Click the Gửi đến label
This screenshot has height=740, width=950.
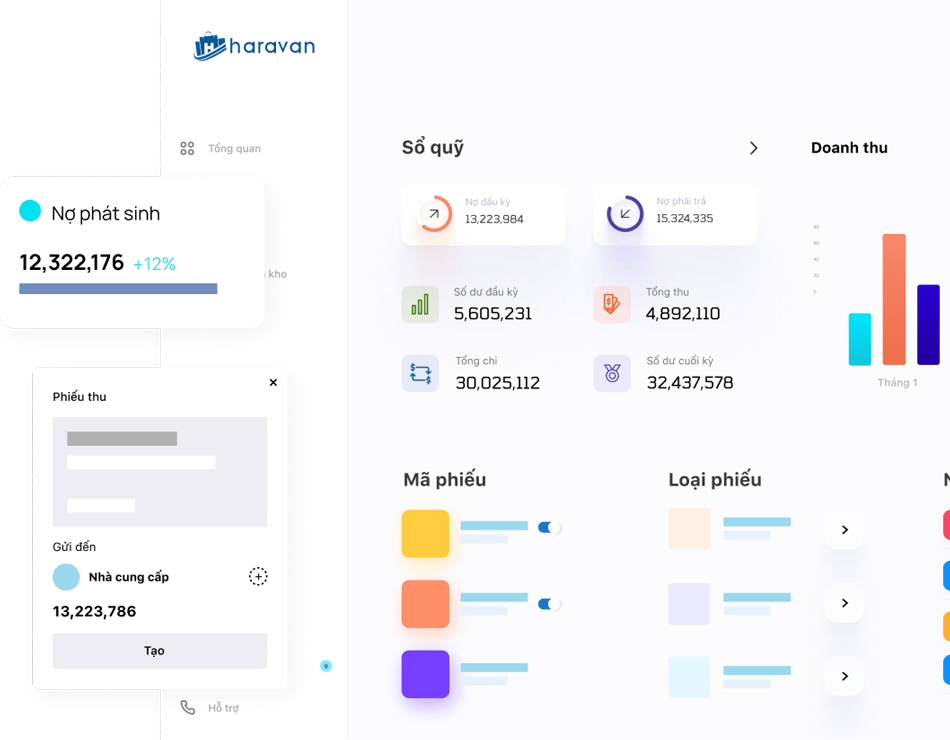tap(74, 547)
